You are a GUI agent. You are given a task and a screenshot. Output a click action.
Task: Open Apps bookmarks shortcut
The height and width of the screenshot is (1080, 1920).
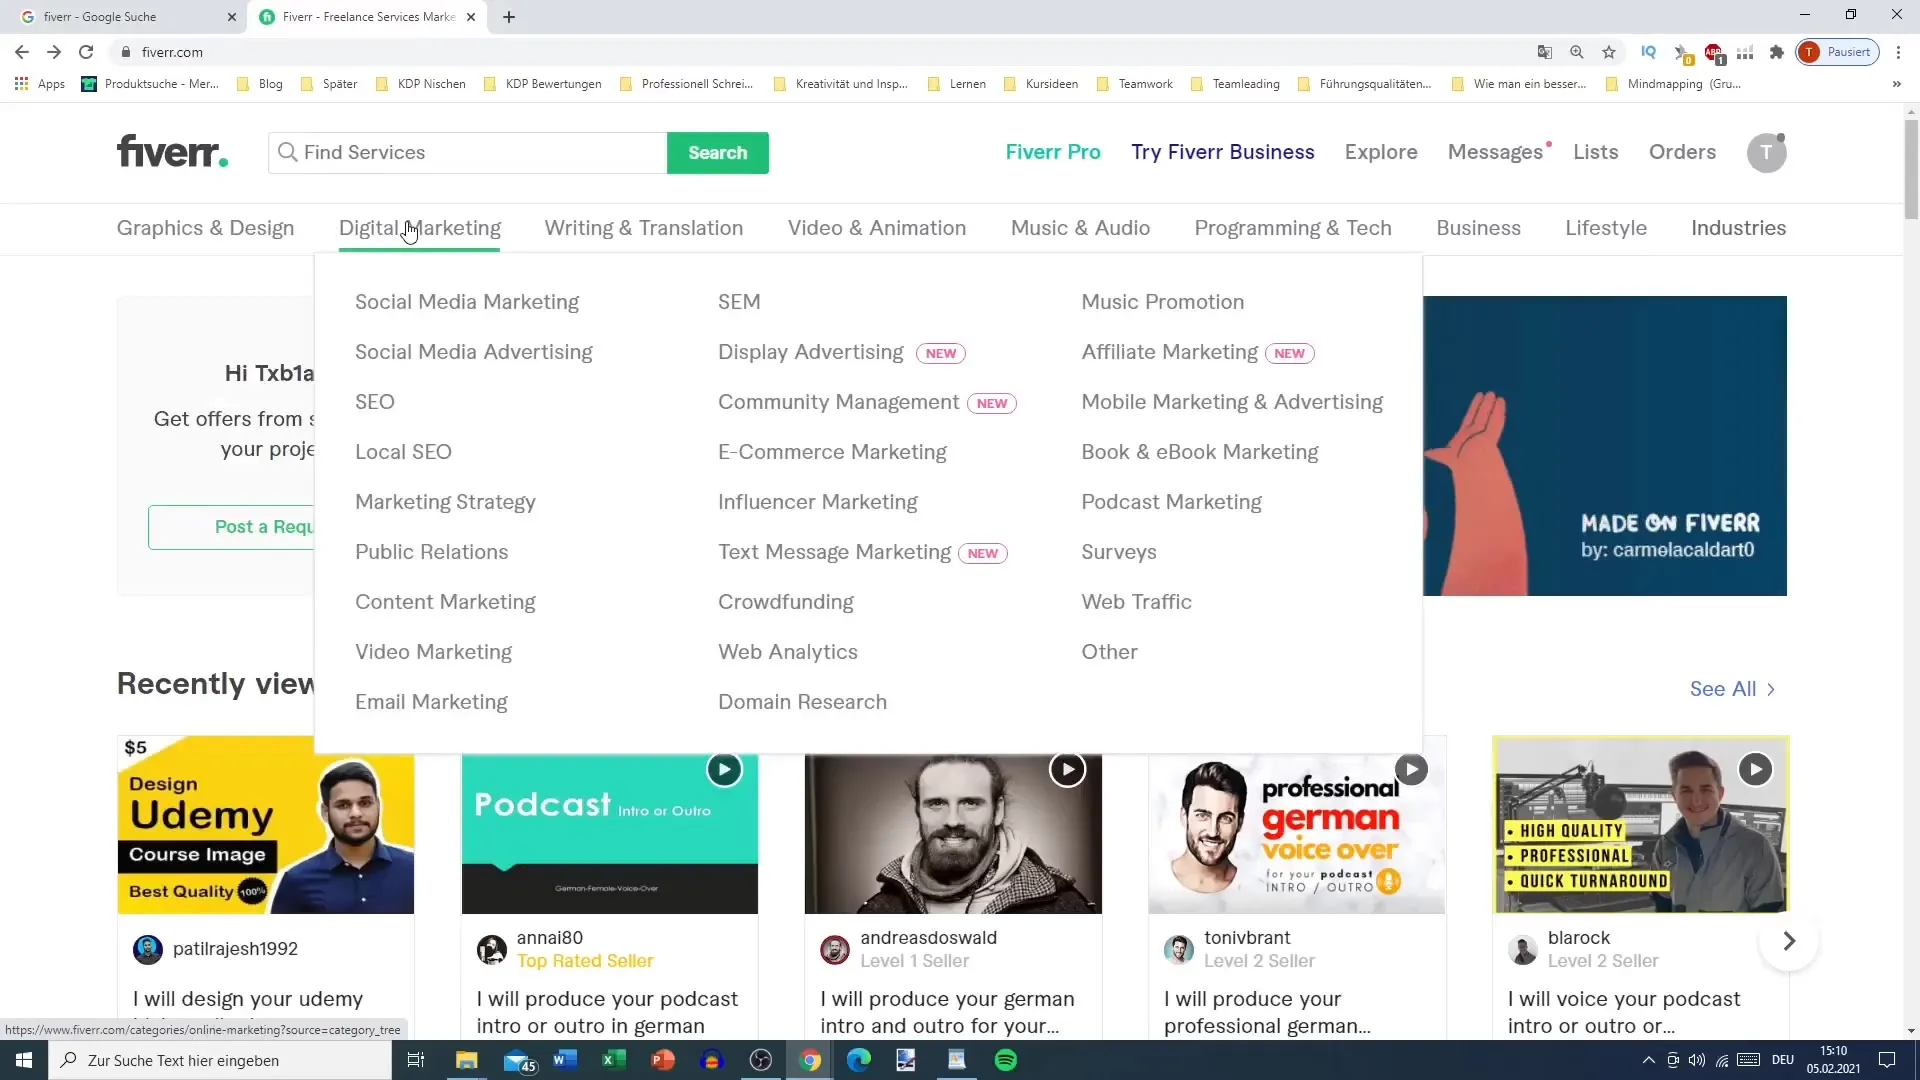point(40,84)
